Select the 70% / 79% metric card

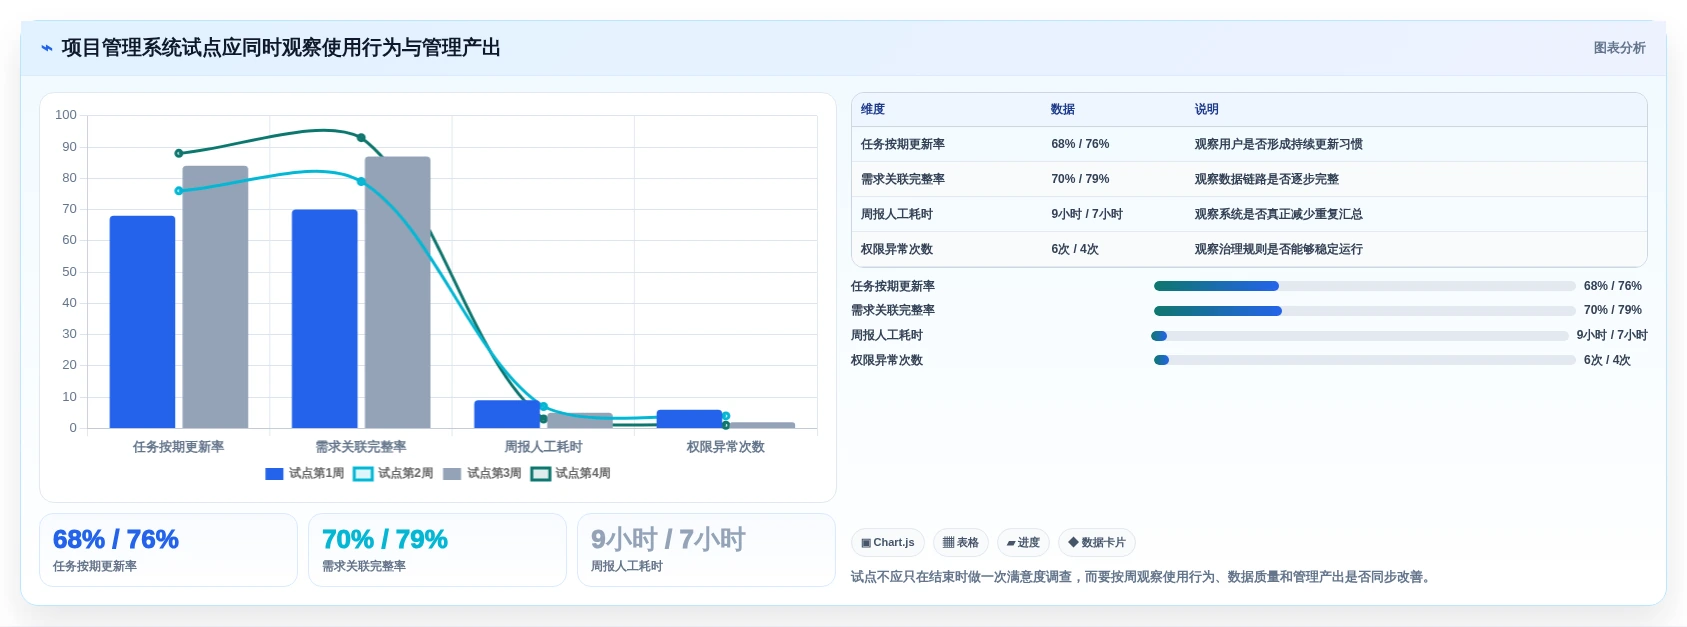(437, 550)
